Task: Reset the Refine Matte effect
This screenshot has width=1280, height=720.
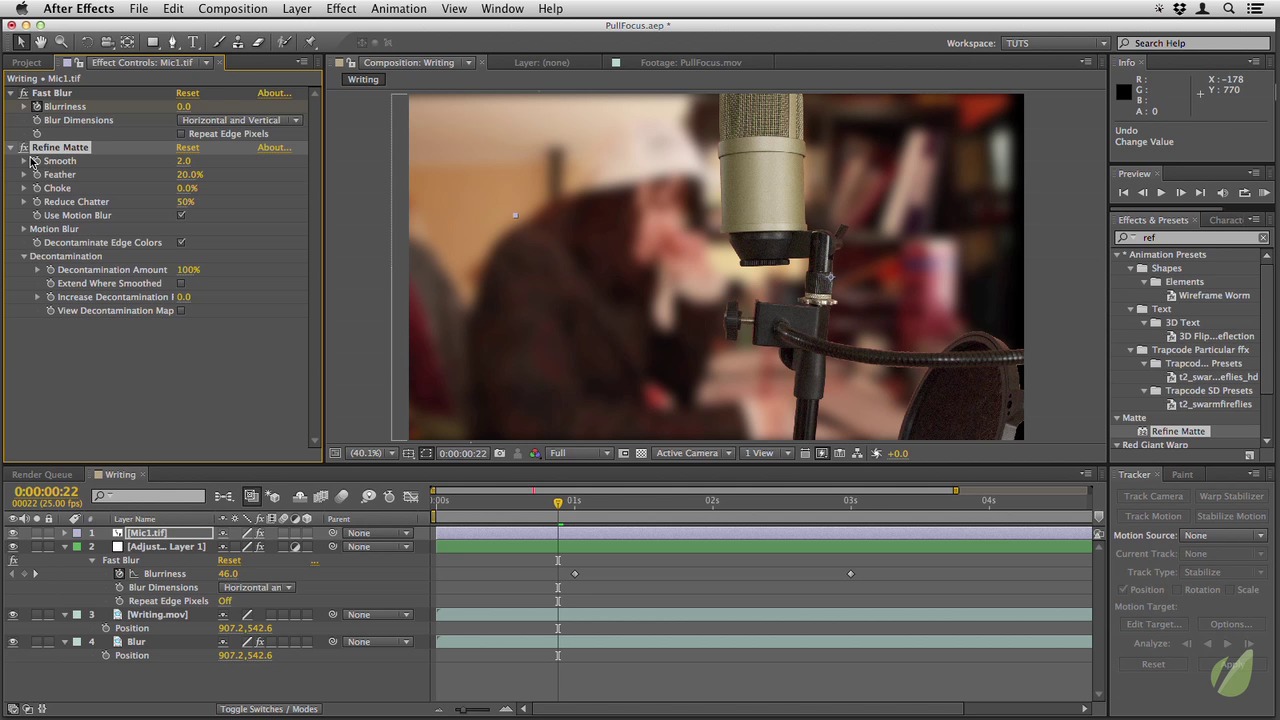Action: click(187, 148)
